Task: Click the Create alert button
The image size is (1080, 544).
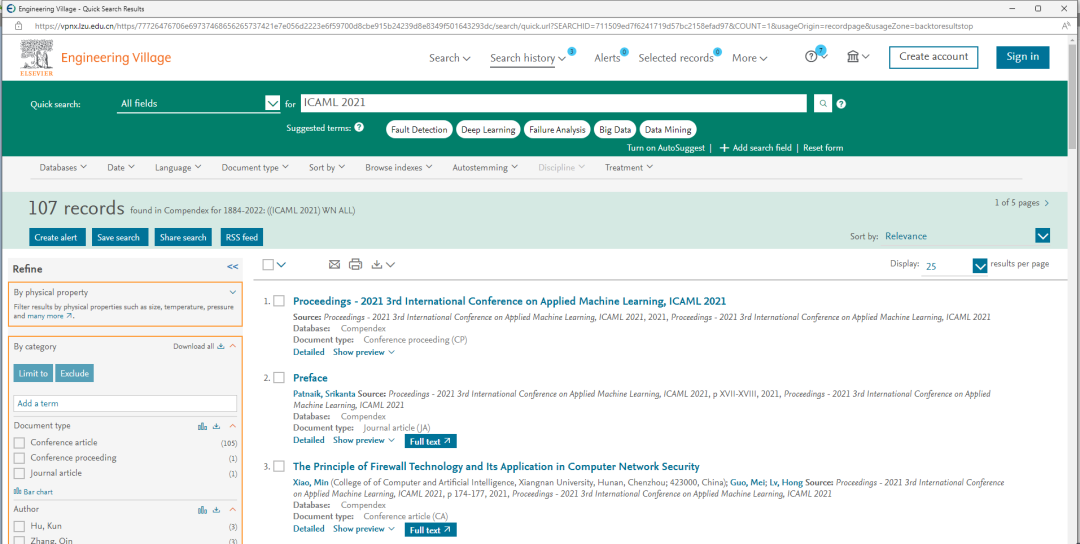Action: pos(57,237)
